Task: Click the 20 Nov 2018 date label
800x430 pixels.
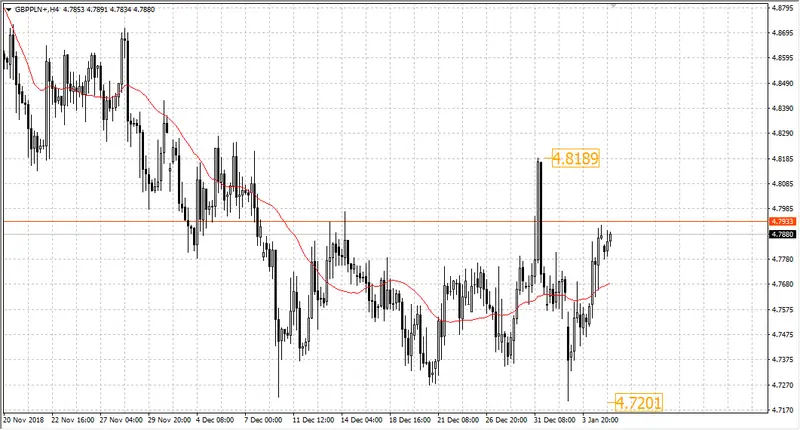Action: (x=24, y=420)
